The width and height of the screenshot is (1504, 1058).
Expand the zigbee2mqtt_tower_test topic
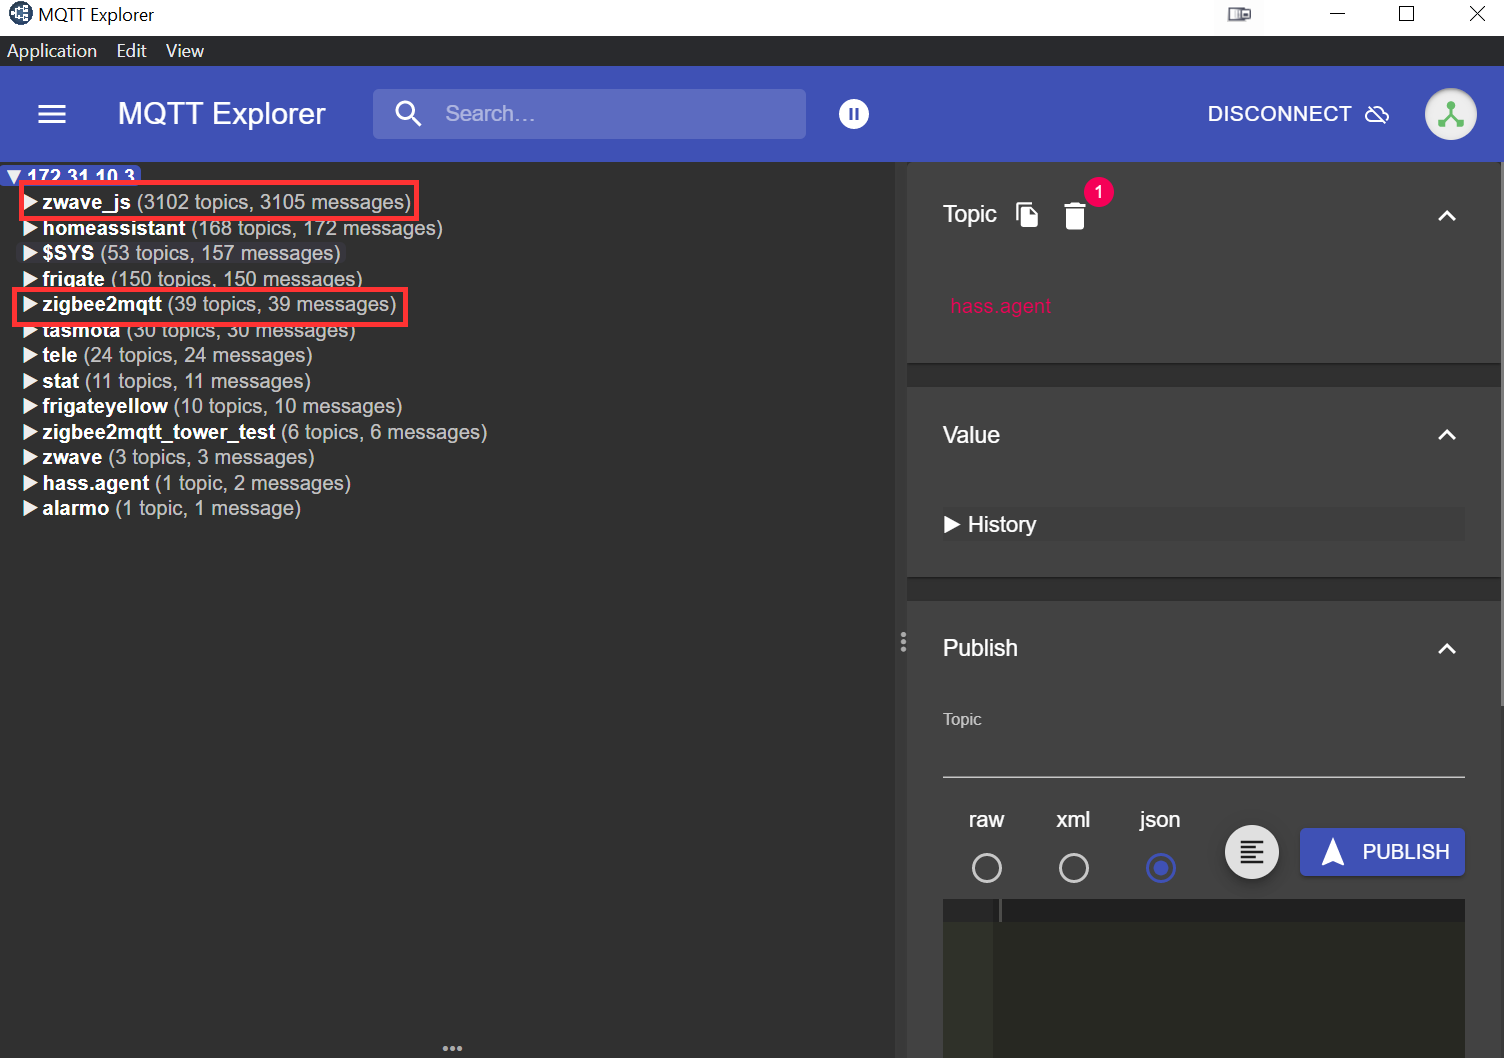[x=30, y=432]
